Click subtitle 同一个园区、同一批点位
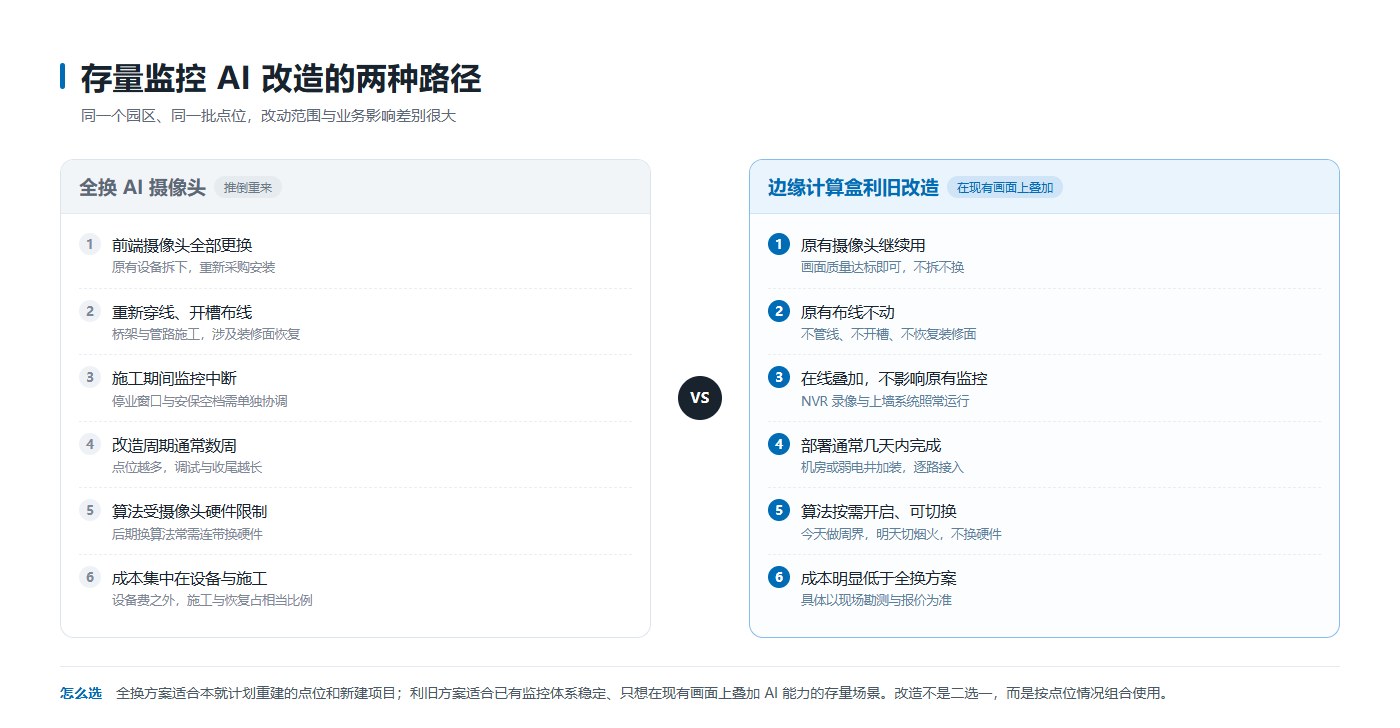1400x728 pixels. click(x=165, y=116)
